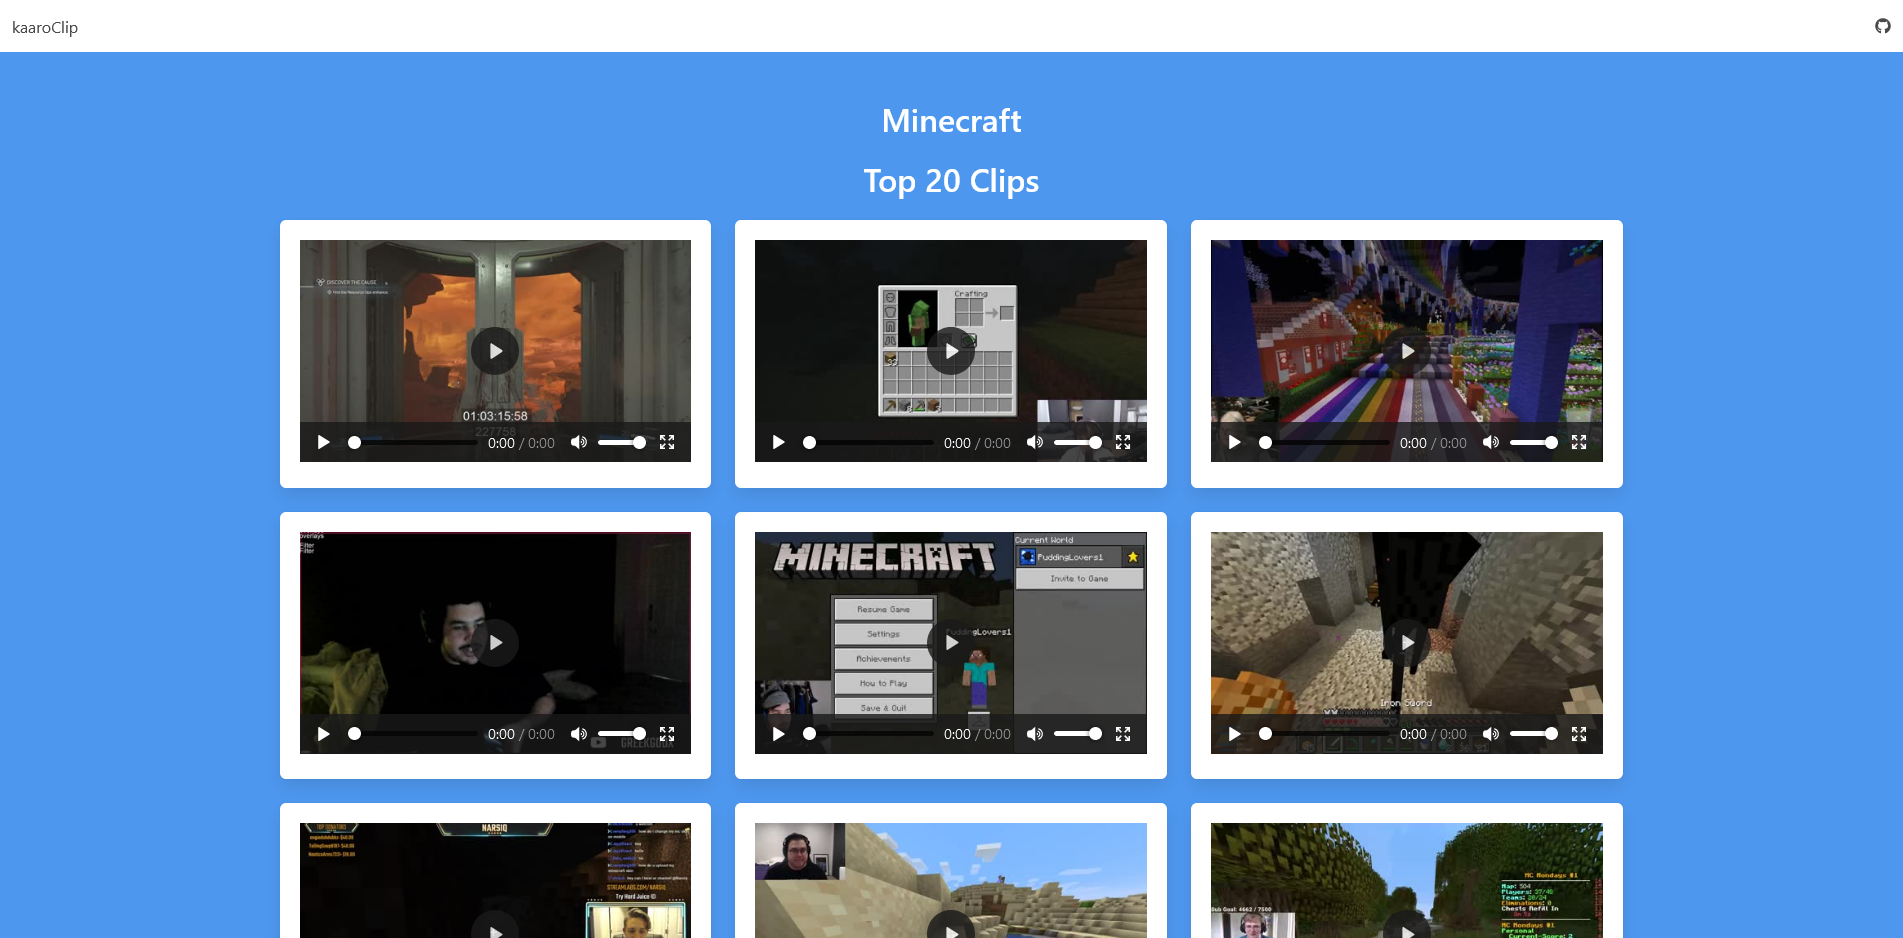Play the rainbow road clip via center button
Viewport: 1903px width, 938px height.
click(x=1407, y=351)
